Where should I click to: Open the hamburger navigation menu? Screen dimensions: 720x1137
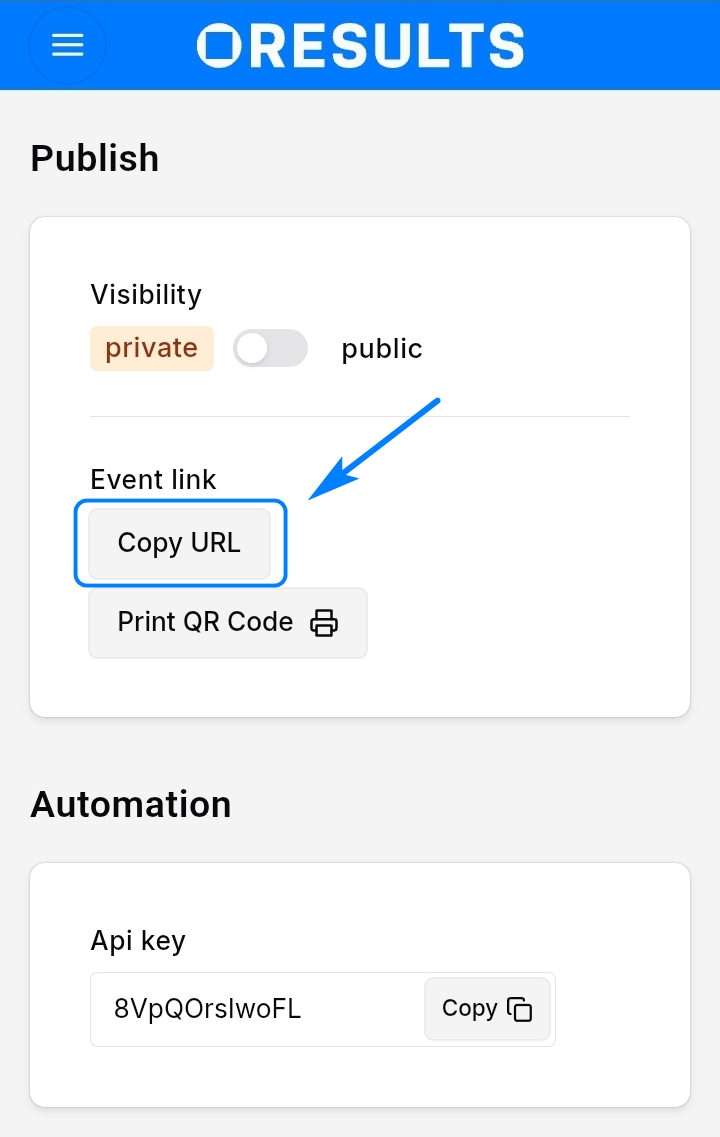tap(67, 45)
